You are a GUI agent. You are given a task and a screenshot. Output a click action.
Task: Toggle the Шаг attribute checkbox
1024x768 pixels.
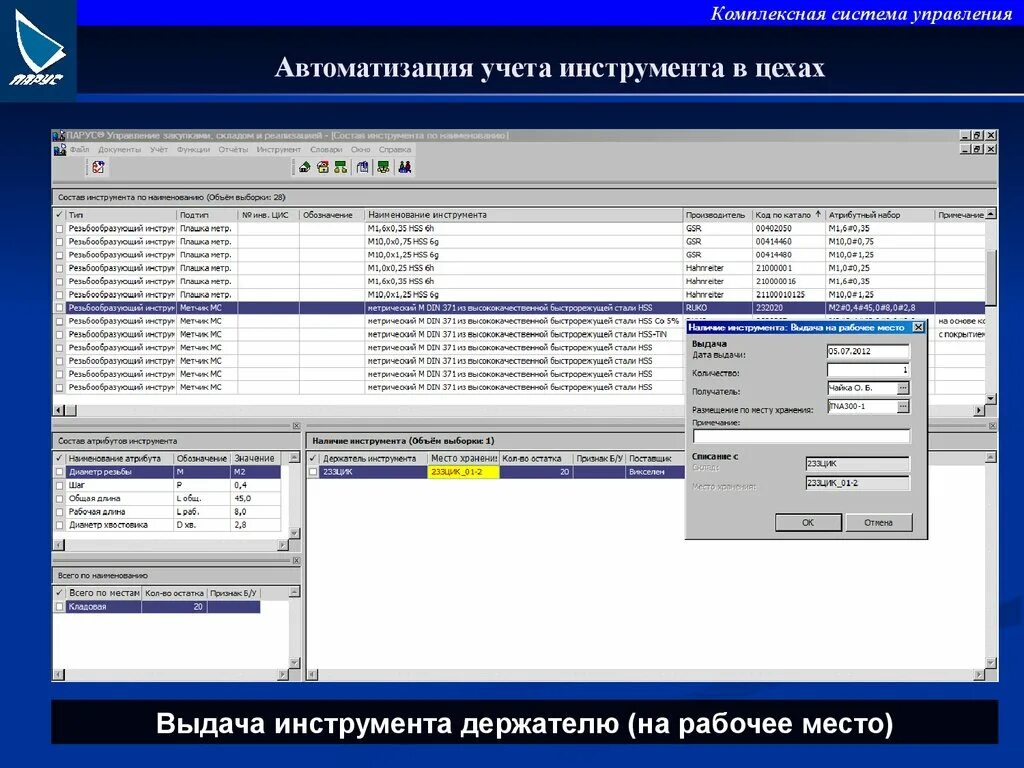(x=59, y=486)
